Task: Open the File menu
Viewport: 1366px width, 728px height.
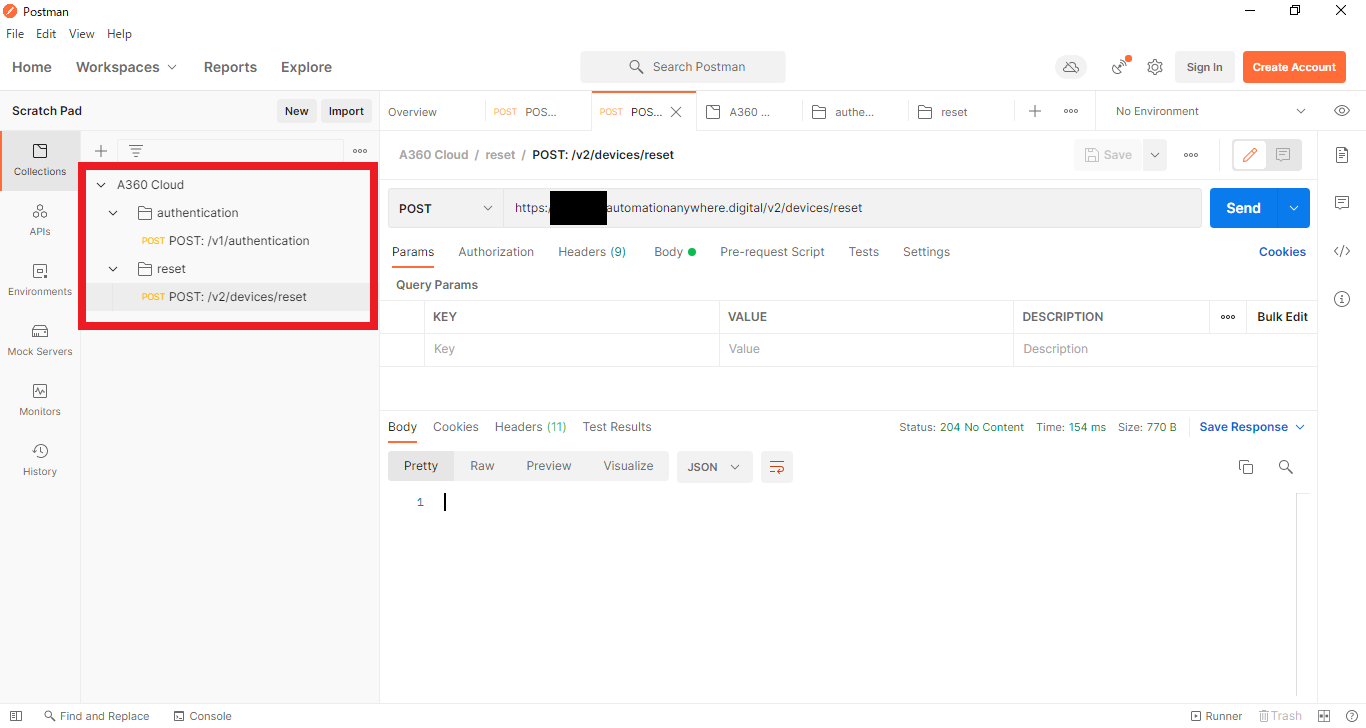Action: click(15, 34)
